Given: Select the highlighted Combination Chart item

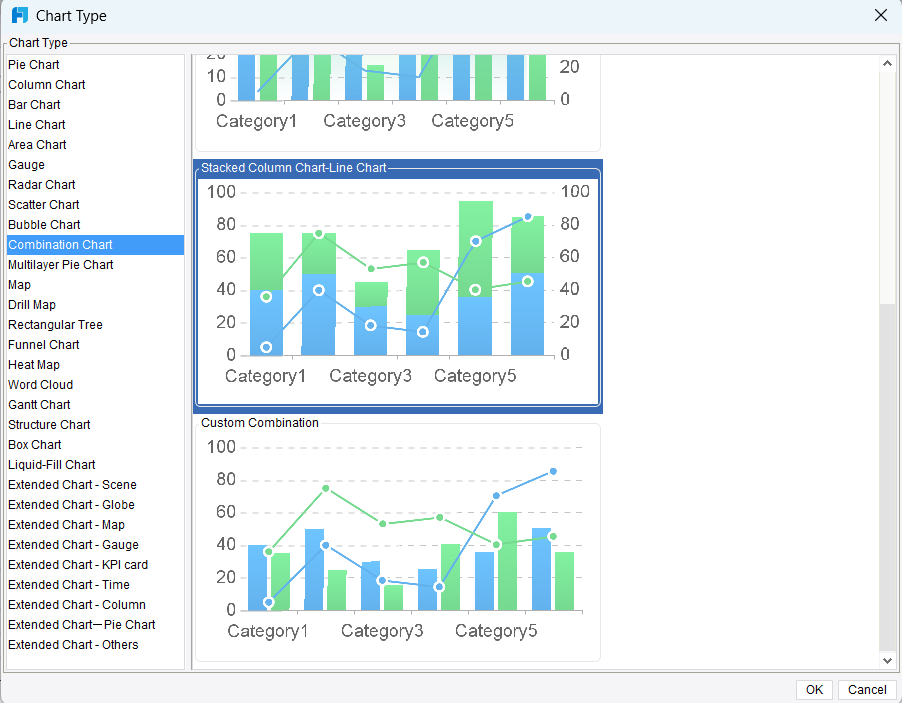Looking at the screenshot, I should click(x=95, y=245).
